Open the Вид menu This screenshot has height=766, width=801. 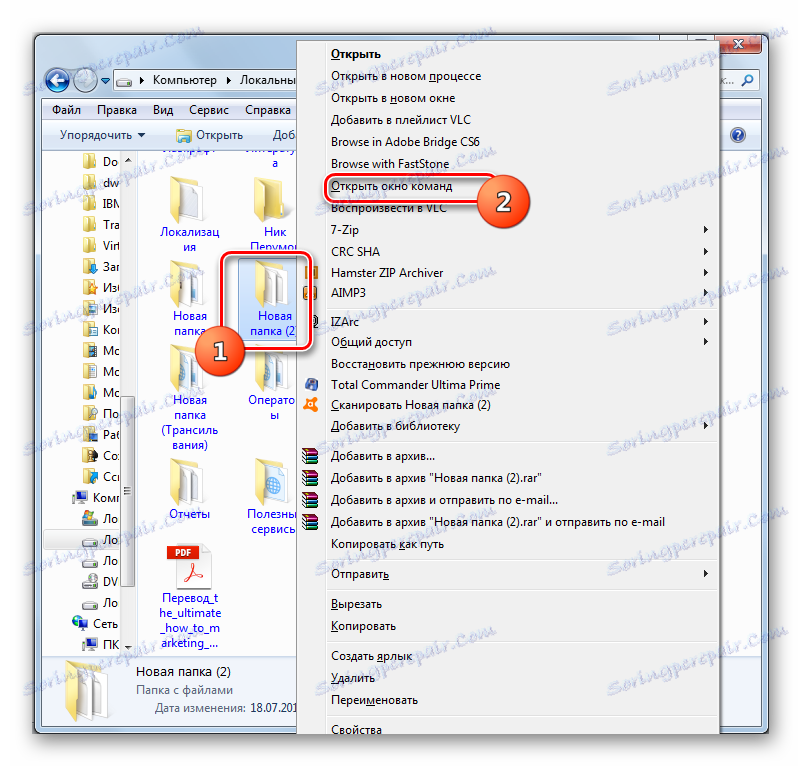click(163, 110)
